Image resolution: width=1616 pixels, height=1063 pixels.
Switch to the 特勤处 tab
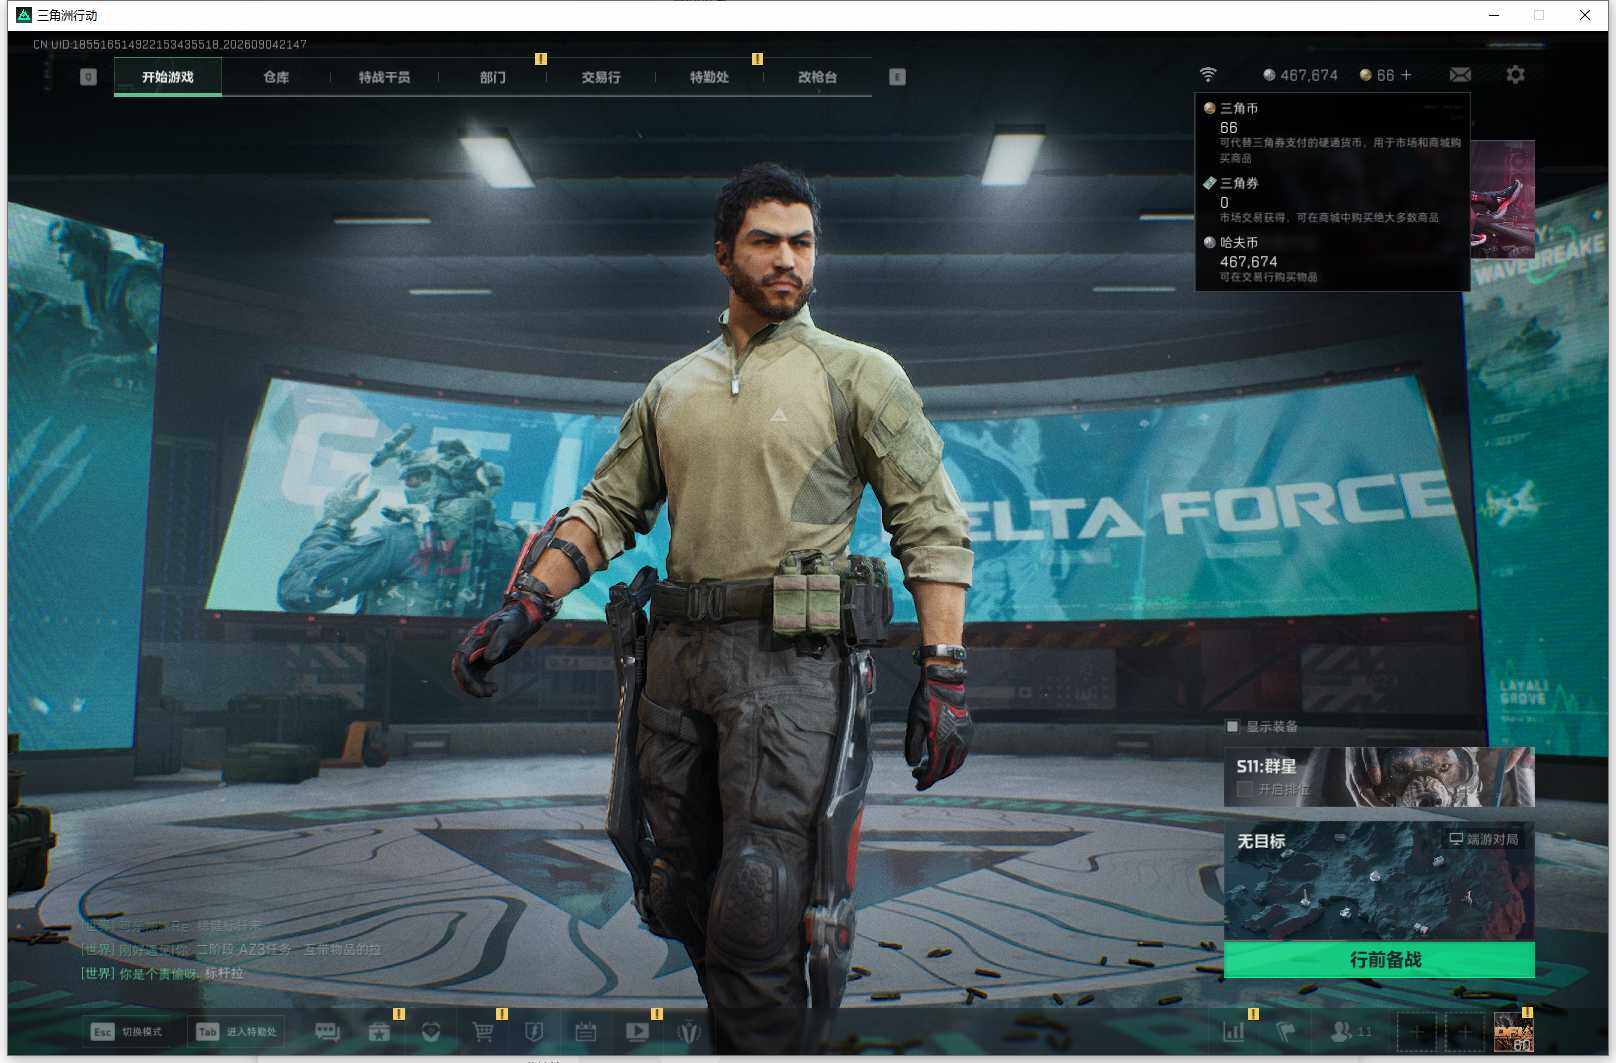pyautogui.click(x=709, y=77)
